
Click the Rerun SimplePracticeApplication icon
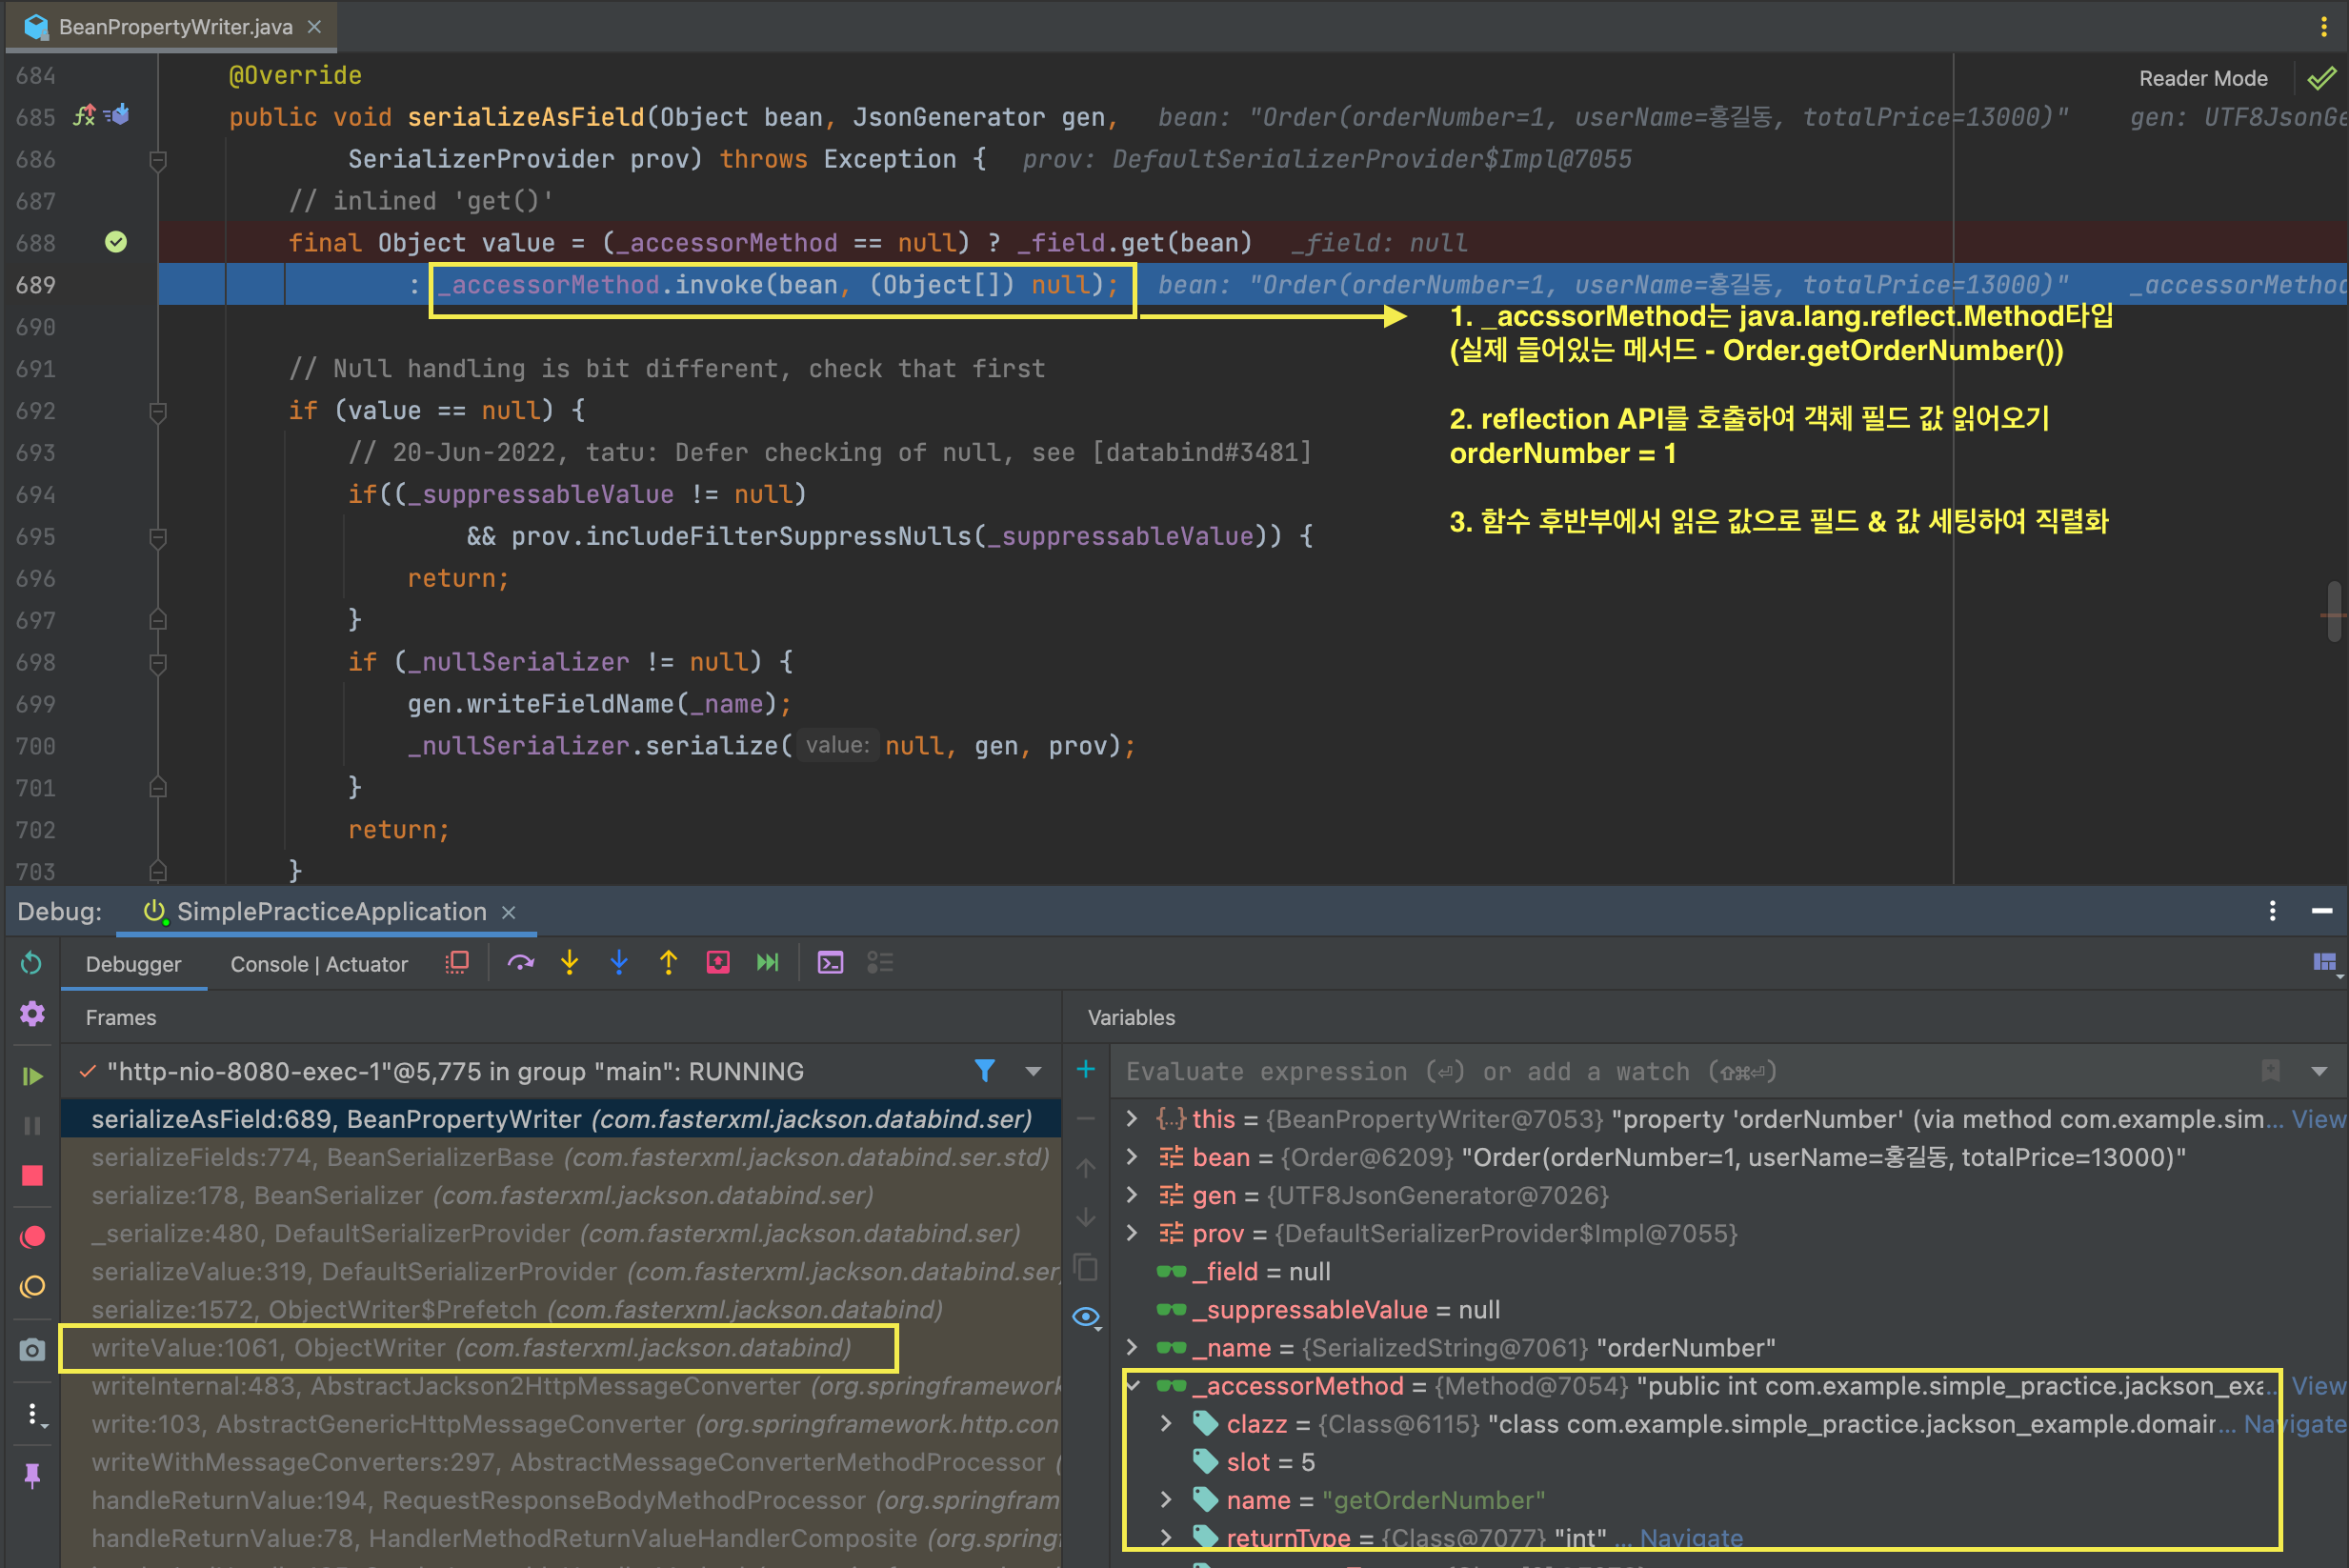click(x=31, y=963)
